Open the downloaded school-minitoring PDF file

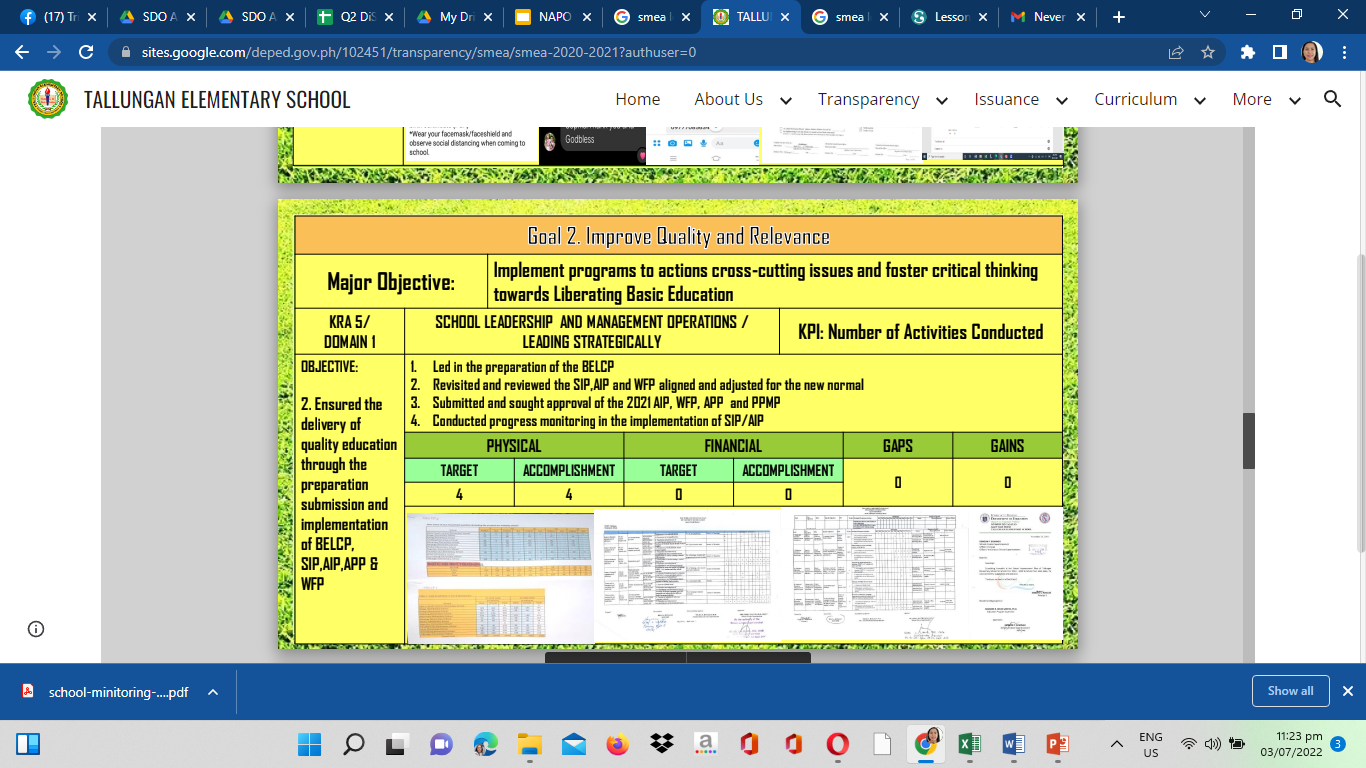[118, 691]
